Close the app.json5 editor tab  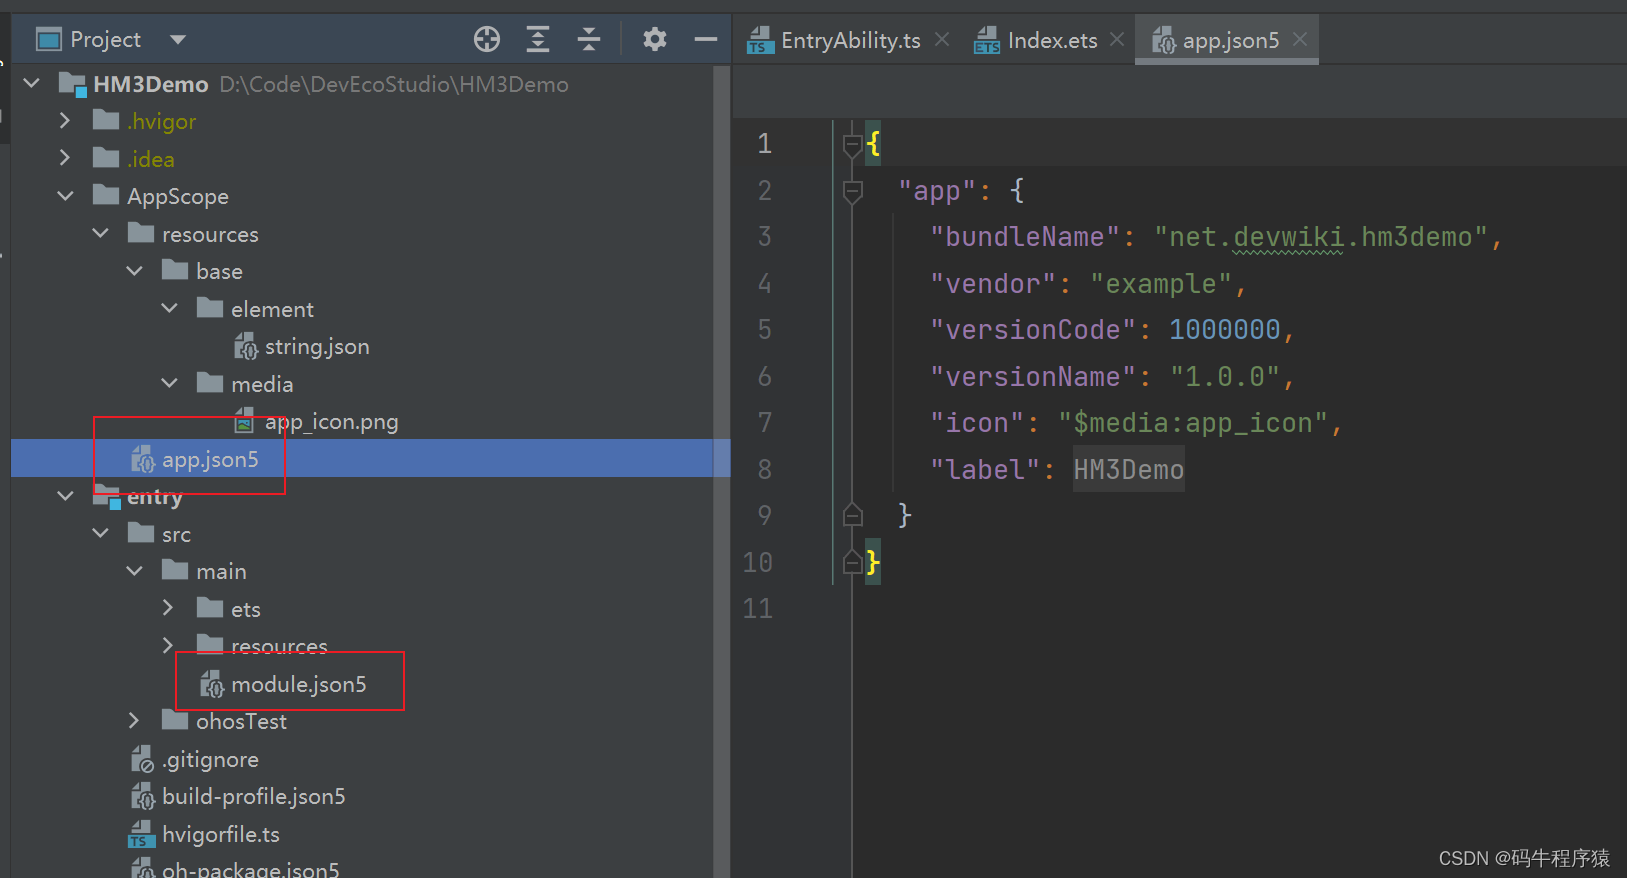point(1300,39)
